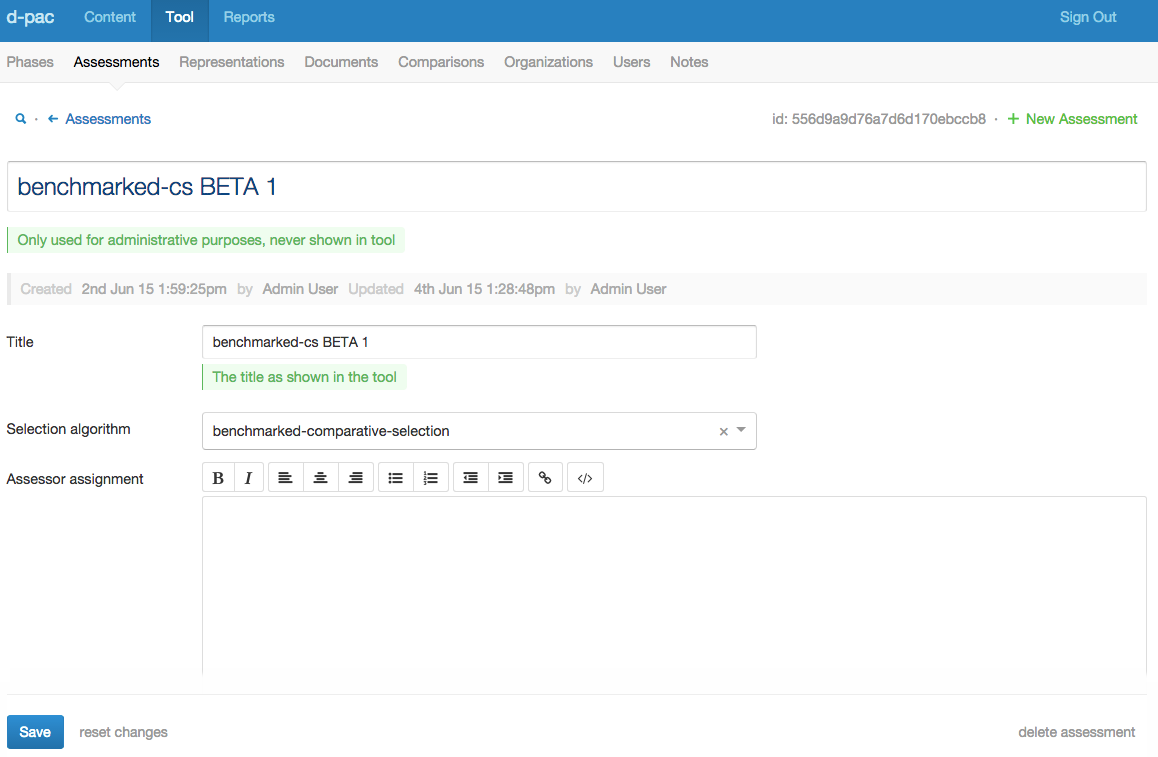Open the Content menu
Viewport: 1158px width, 757px height.
click(109, 17)
